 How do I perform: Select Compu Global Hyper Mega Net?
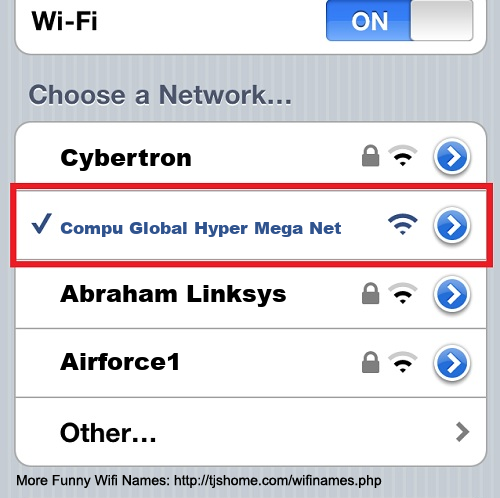(201, 229)
